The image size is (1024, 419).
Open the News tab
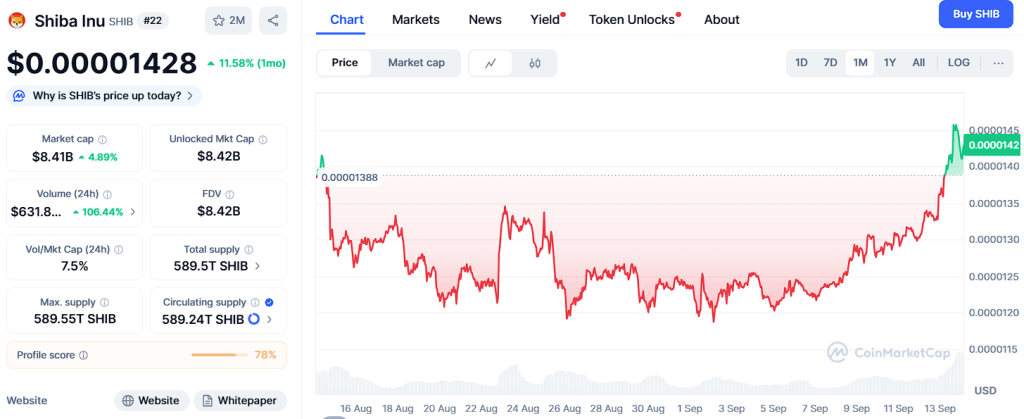point(485,20)
